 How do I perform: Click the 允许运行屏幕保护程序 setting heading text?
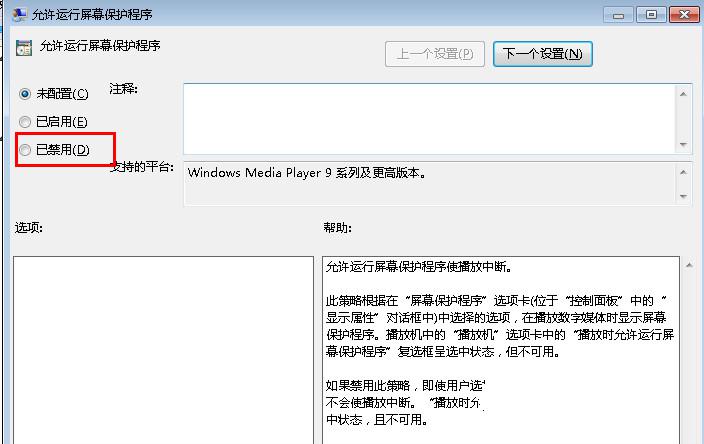(x=98, y=46)
